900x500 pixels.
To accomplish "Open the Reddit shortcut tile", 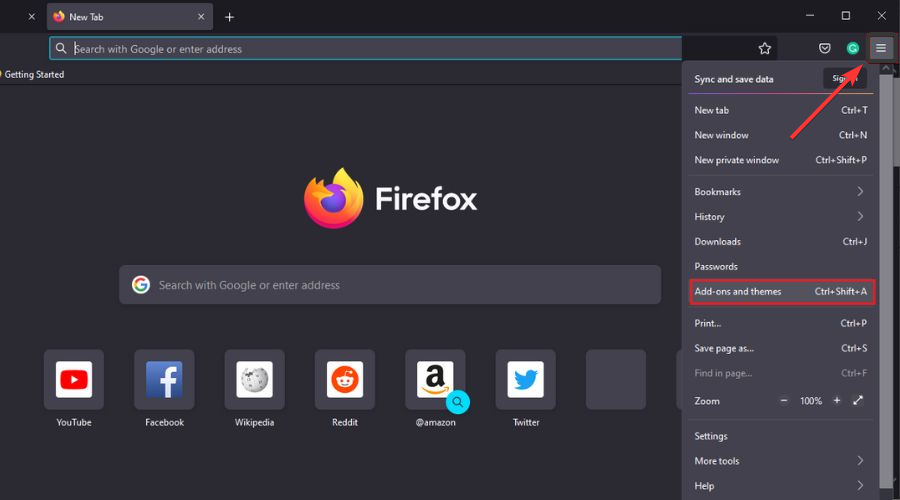I will (344, 379).
